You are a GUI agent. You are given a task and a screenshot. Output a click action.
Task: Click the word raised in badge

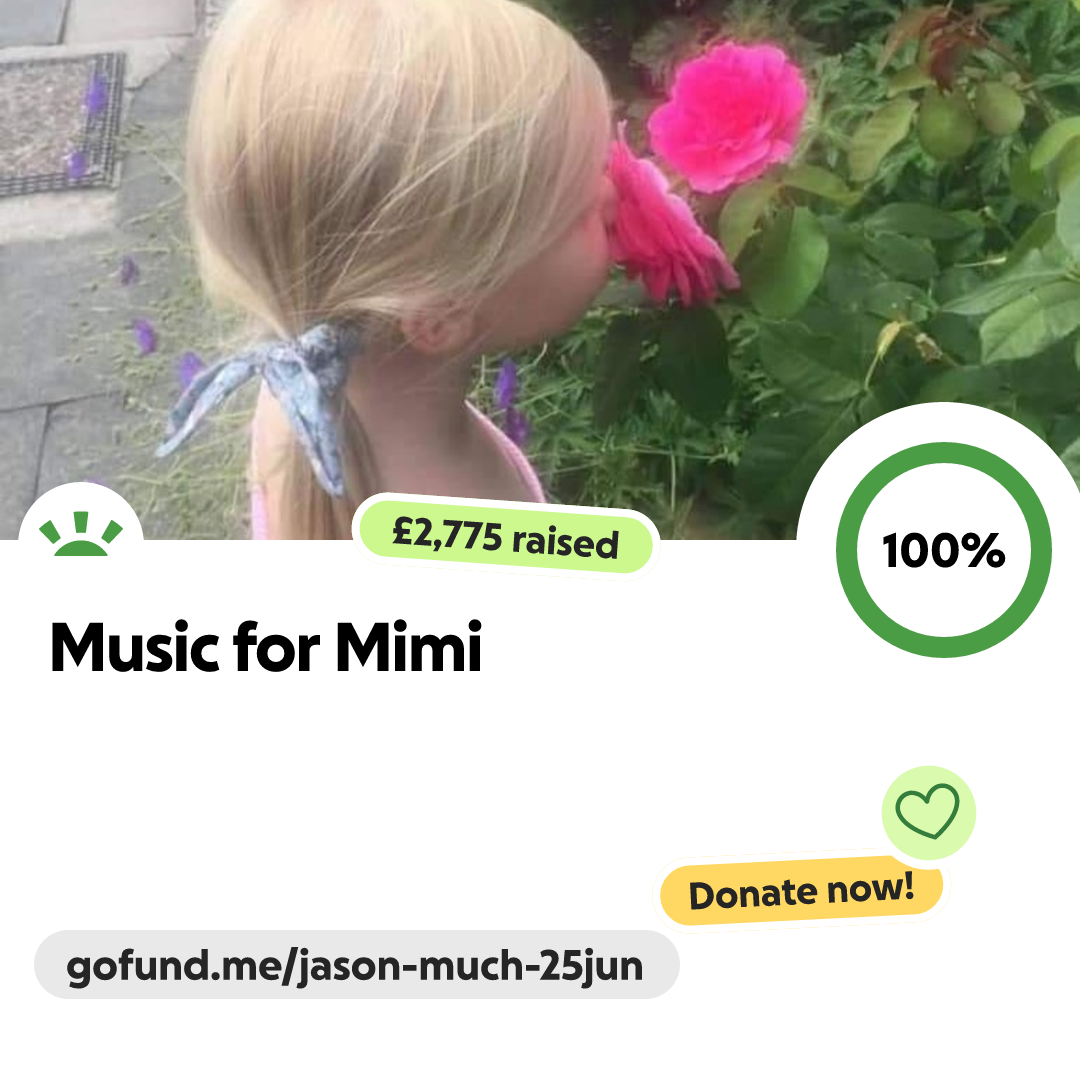click(x=565, y=541)
